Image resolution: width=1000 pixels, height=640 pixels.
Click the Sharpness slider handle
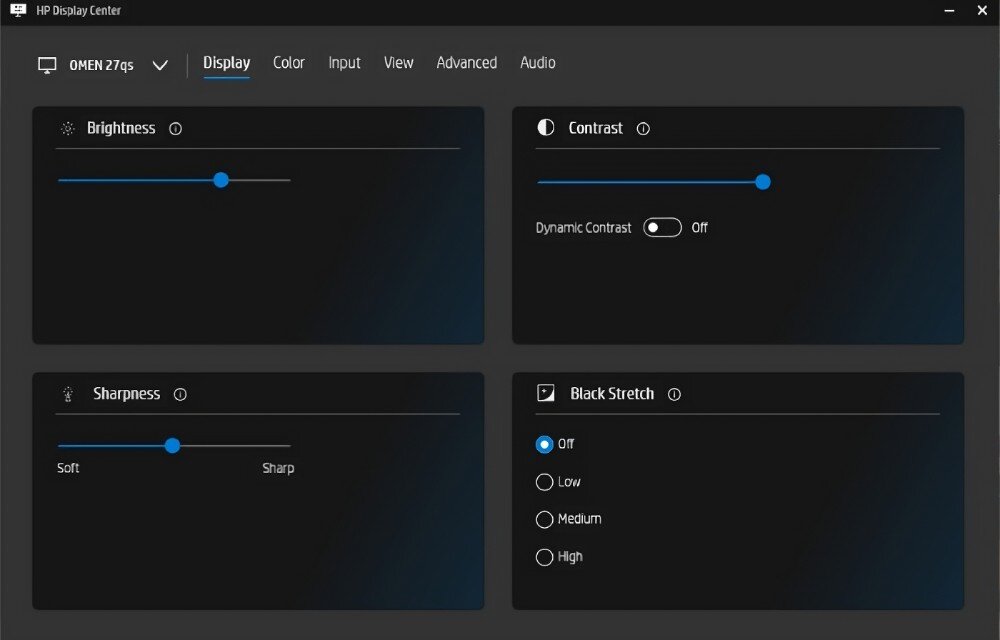[x=172, y=446]
